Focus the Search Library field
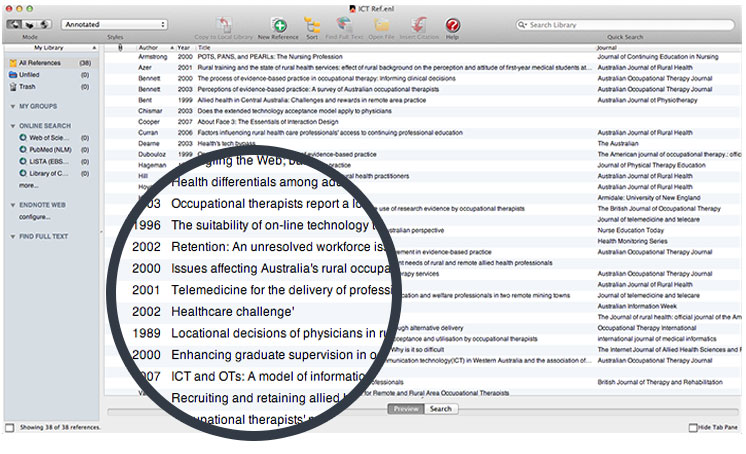The image size is (746, 454). (625, 25)
